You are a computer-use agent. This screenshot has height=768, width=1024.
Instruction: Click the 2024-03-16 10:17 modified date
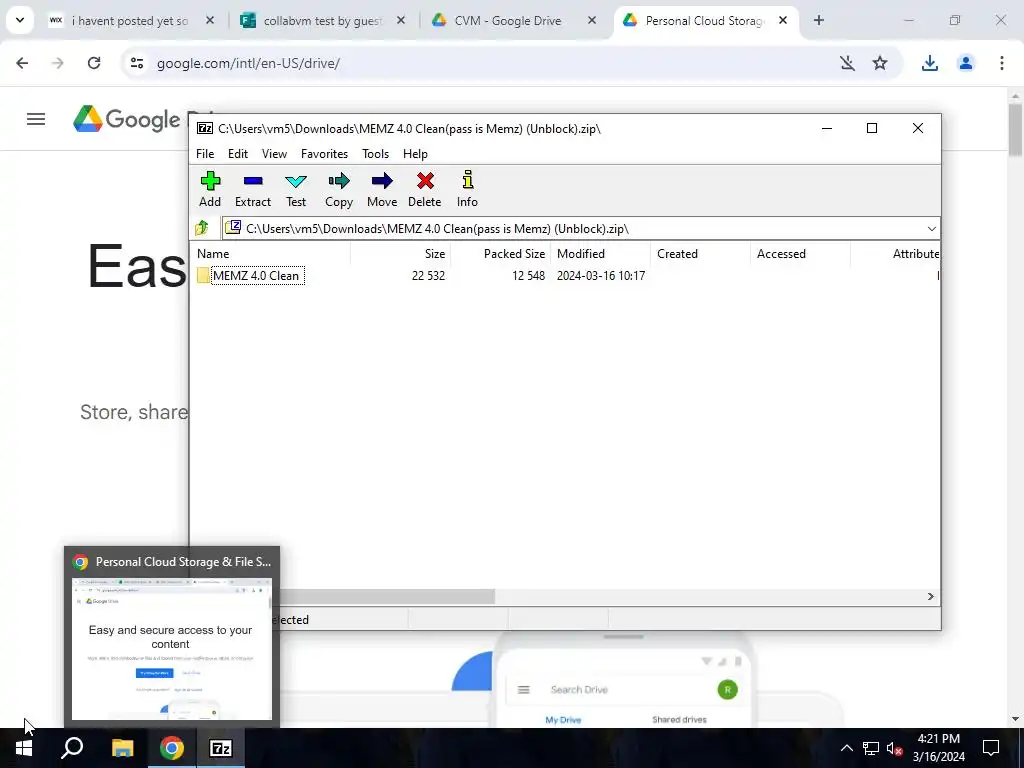601,276
